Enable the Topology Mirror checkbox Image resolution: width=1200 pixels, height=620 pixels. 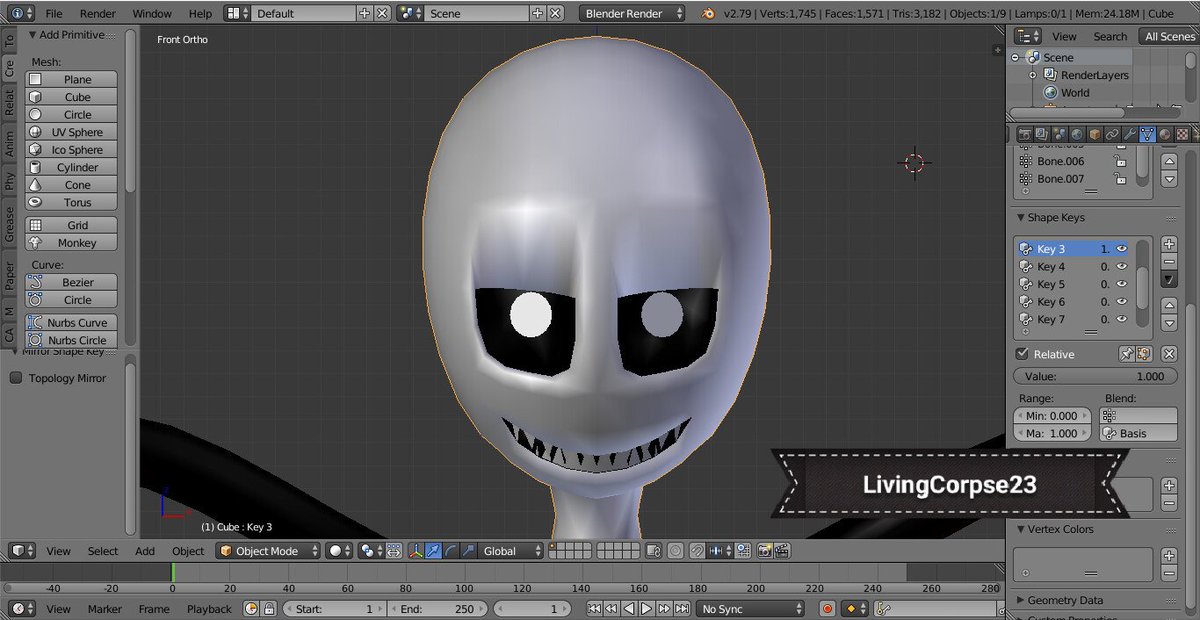(16, 378)
